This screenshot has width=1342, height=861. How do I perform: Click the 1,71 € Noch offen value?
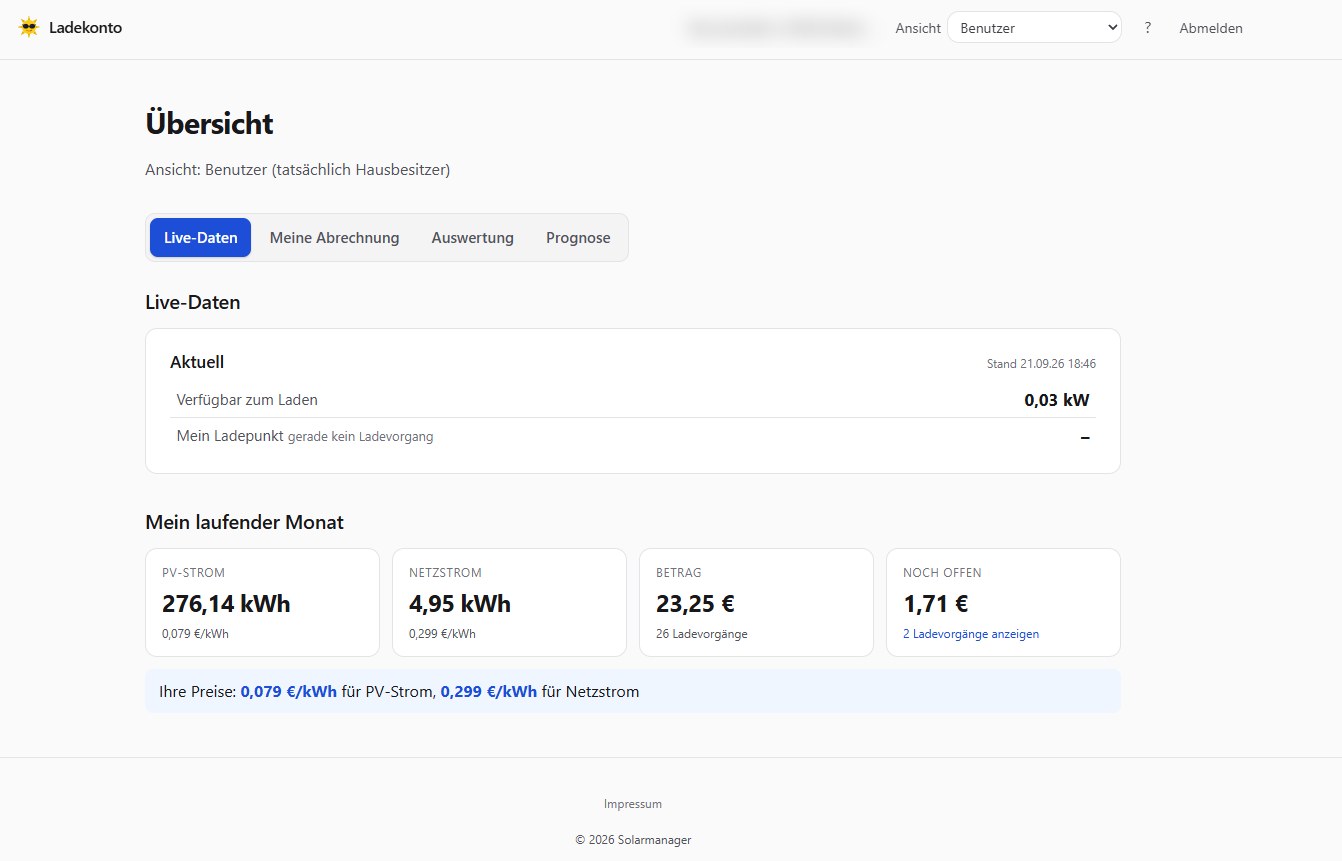935,604
